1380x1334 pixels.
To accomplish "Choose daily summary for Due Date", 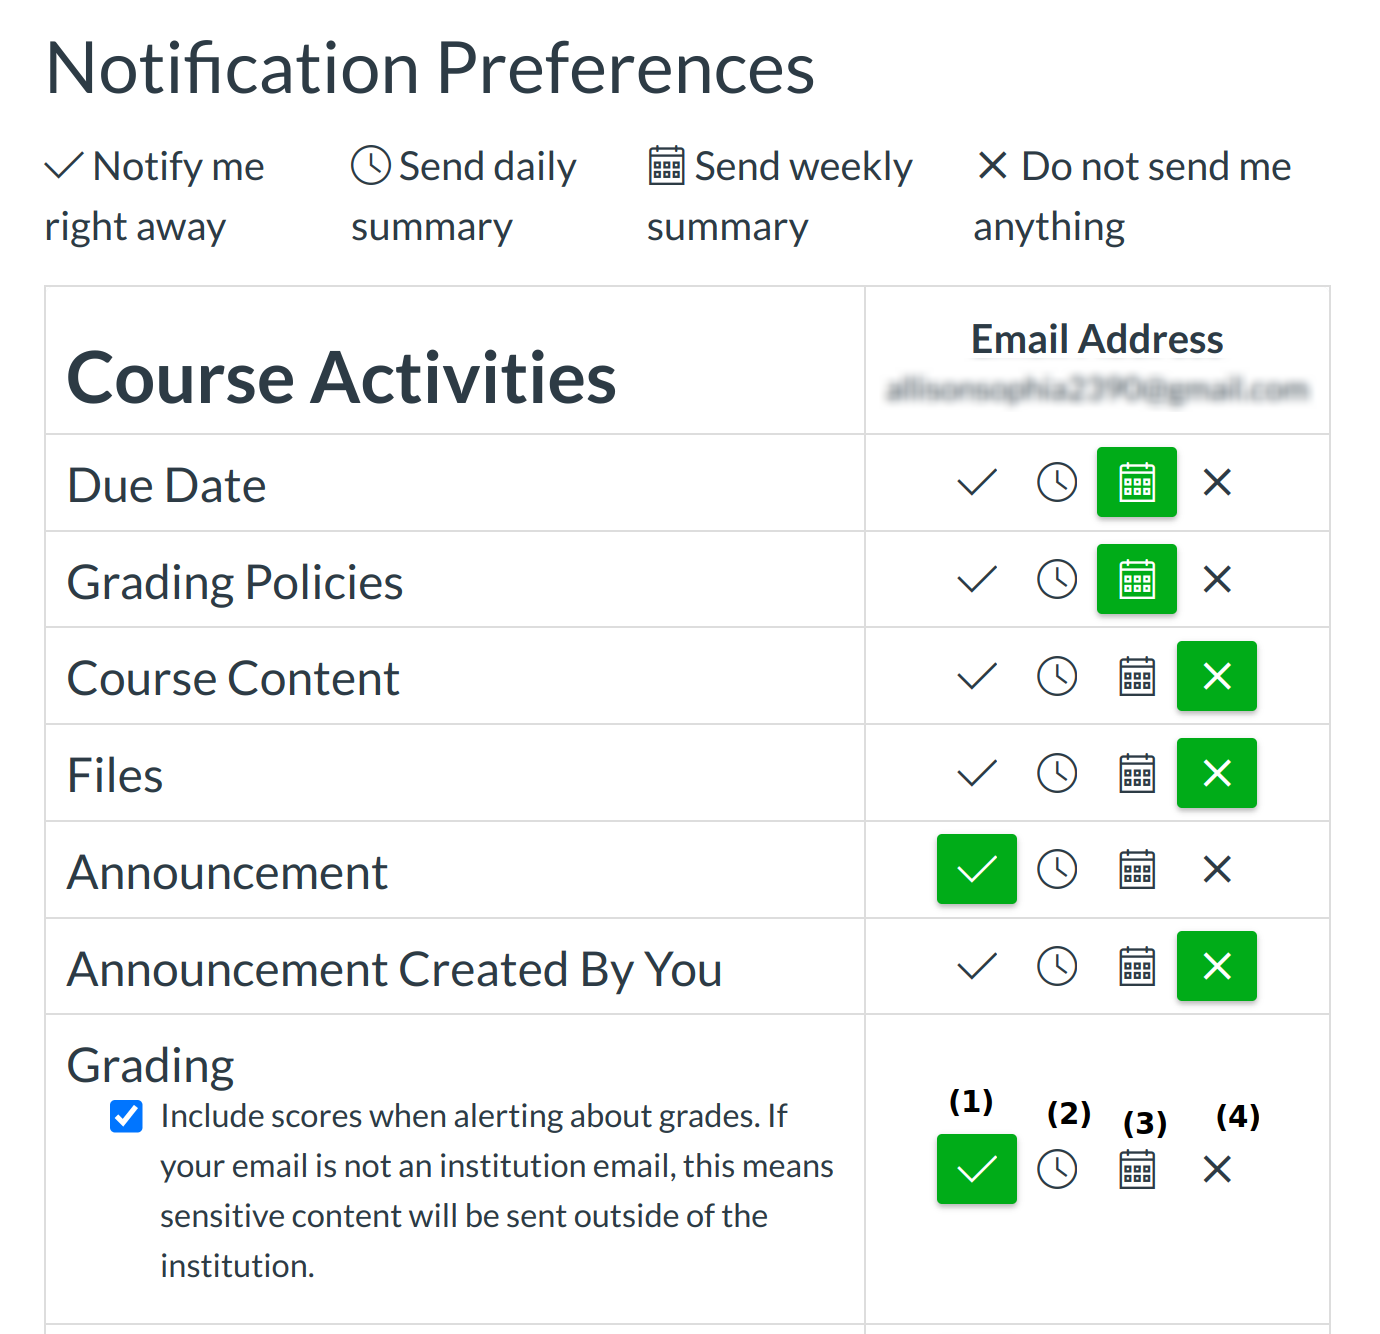I will 1057,483.
